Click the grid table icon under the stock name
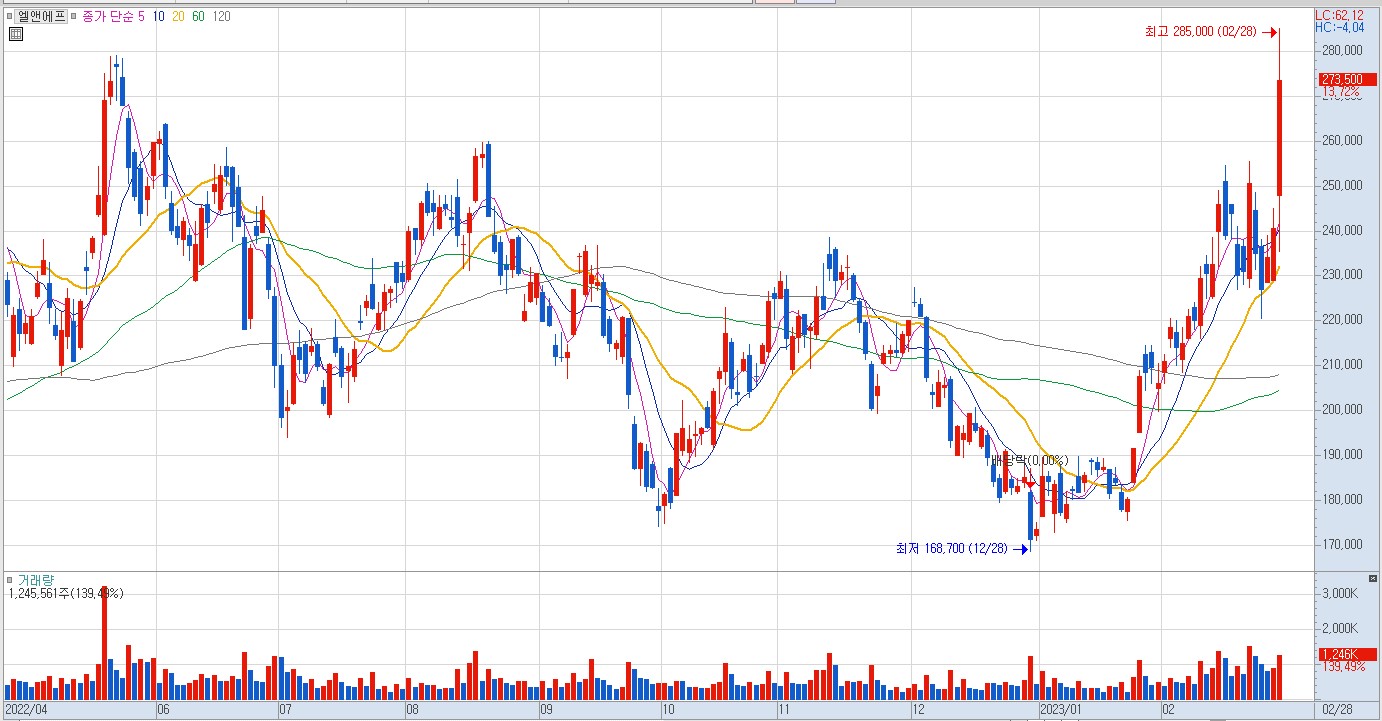This screenshot has width=1382, height=721. click(x=15, y=34)
